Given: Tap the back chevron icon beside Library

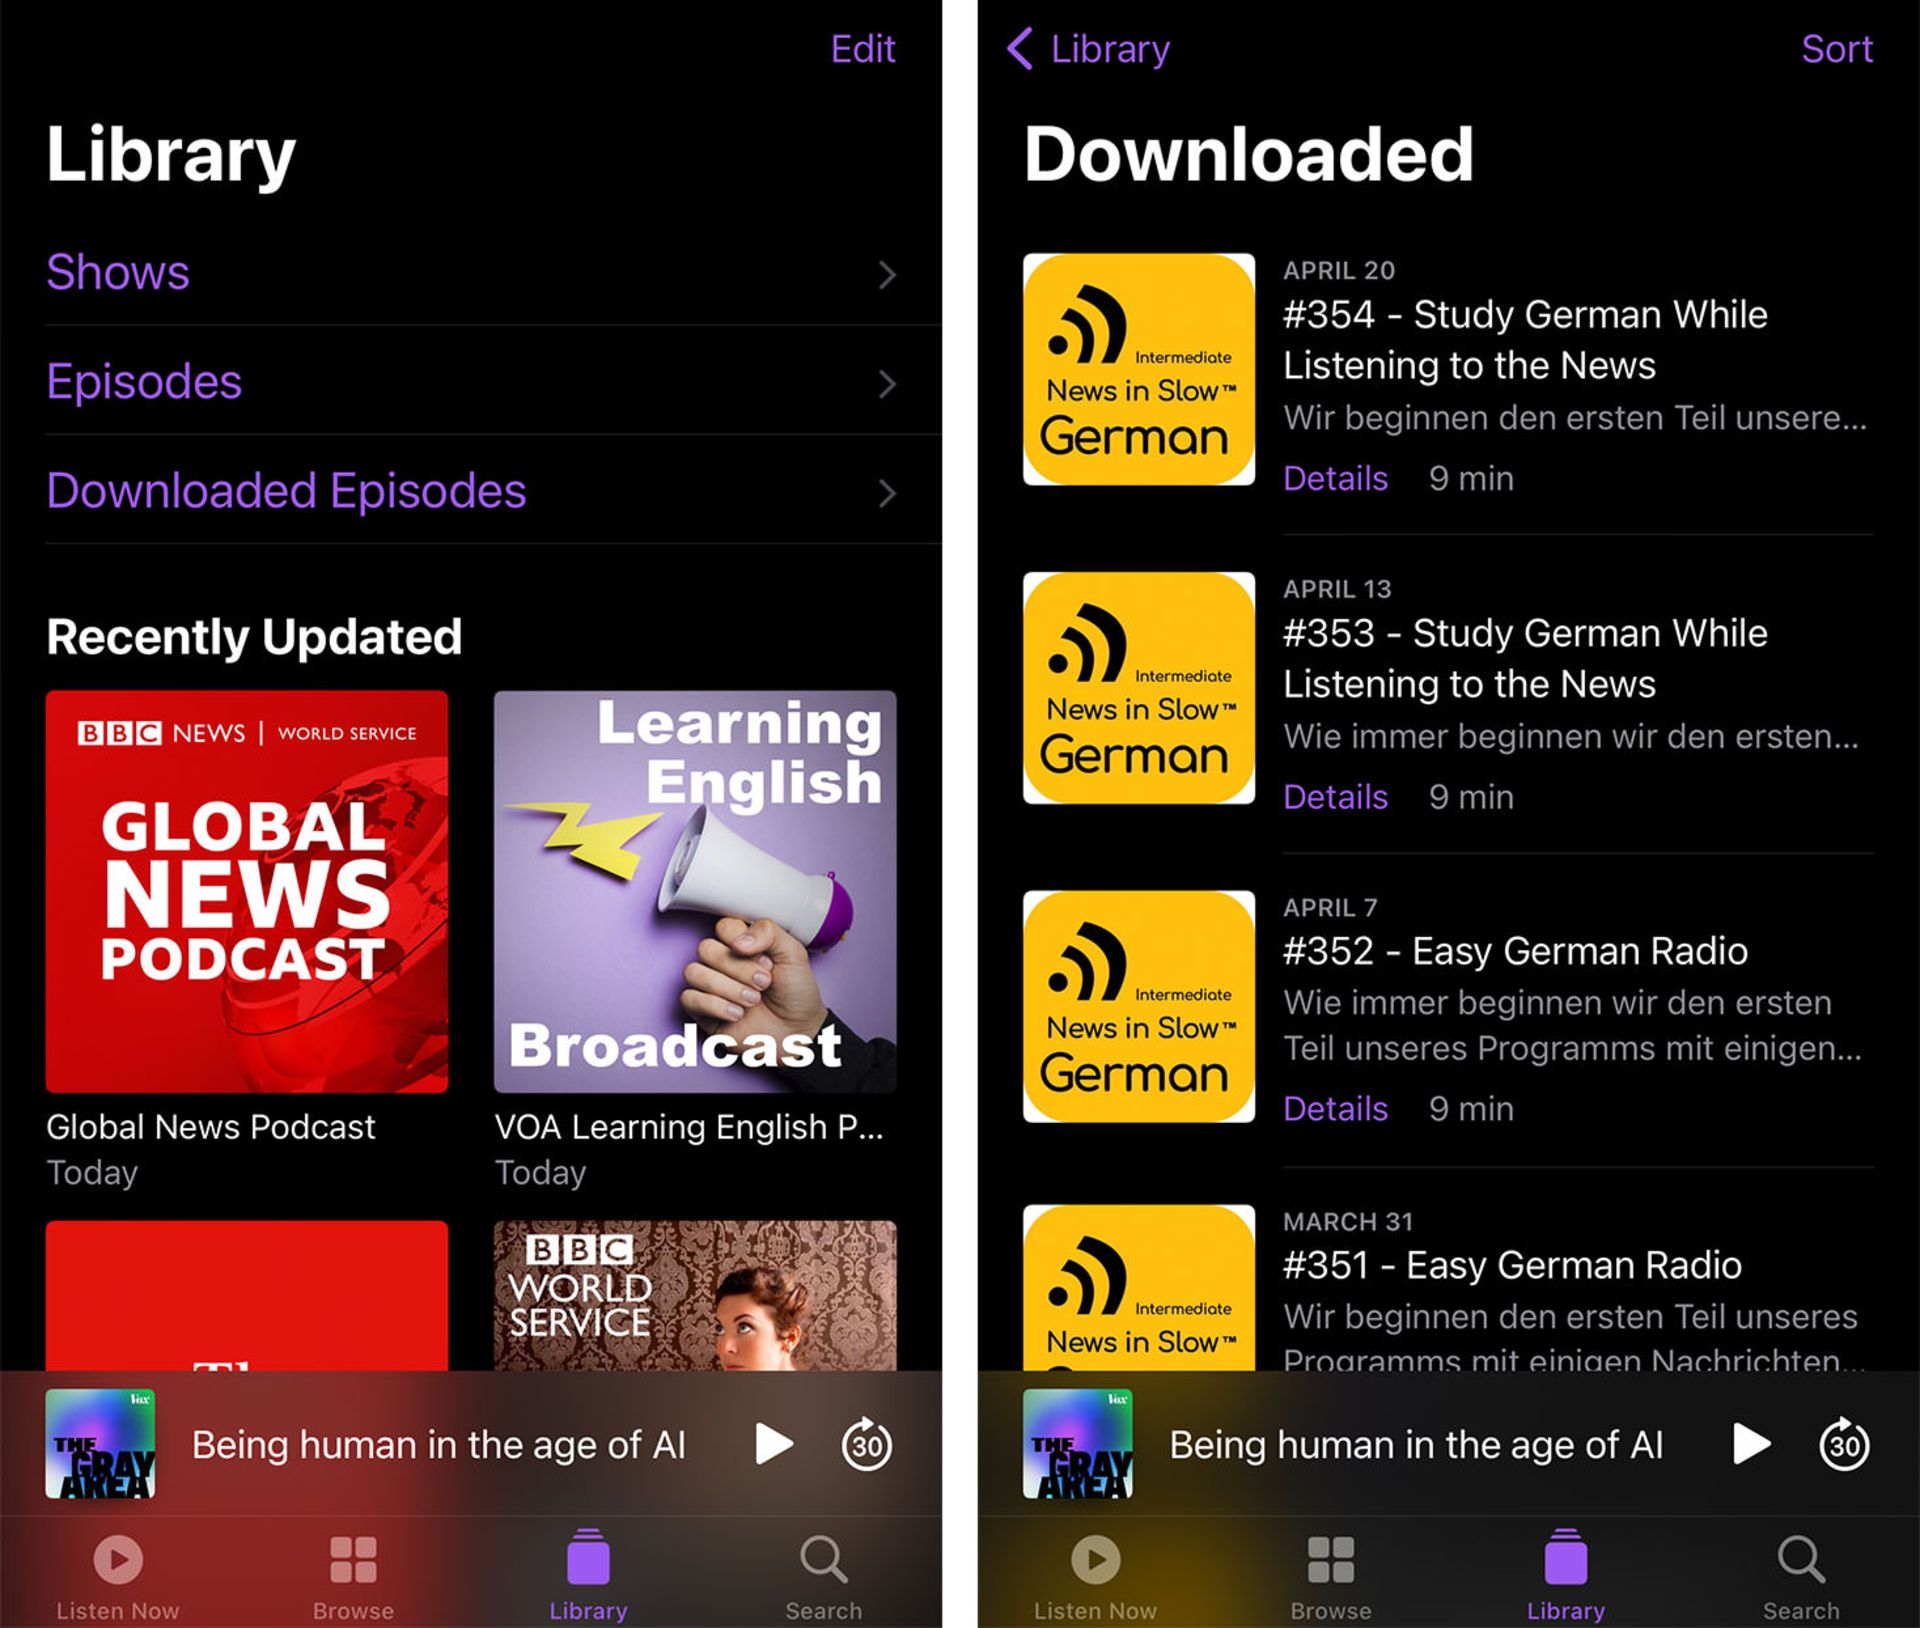Looking at the screenshot, I should [1019, 49].
